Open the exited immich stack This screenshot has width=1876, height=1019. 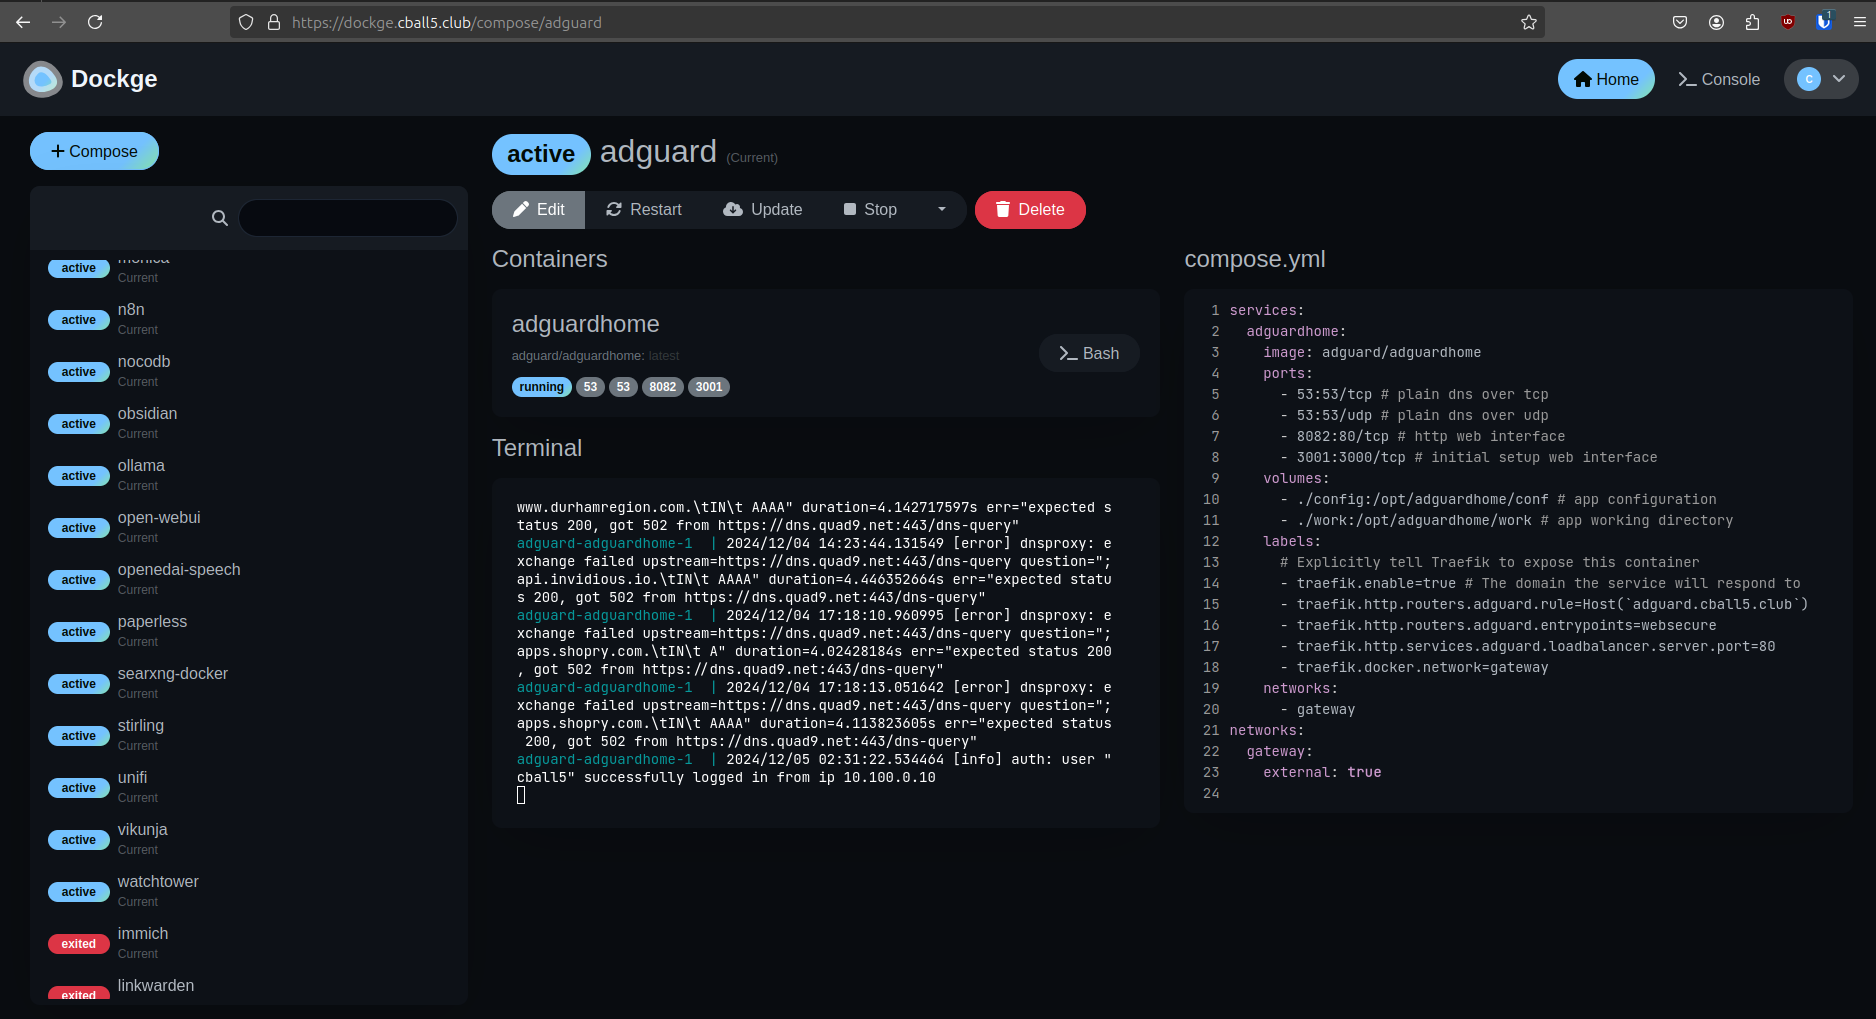[249, 943]
